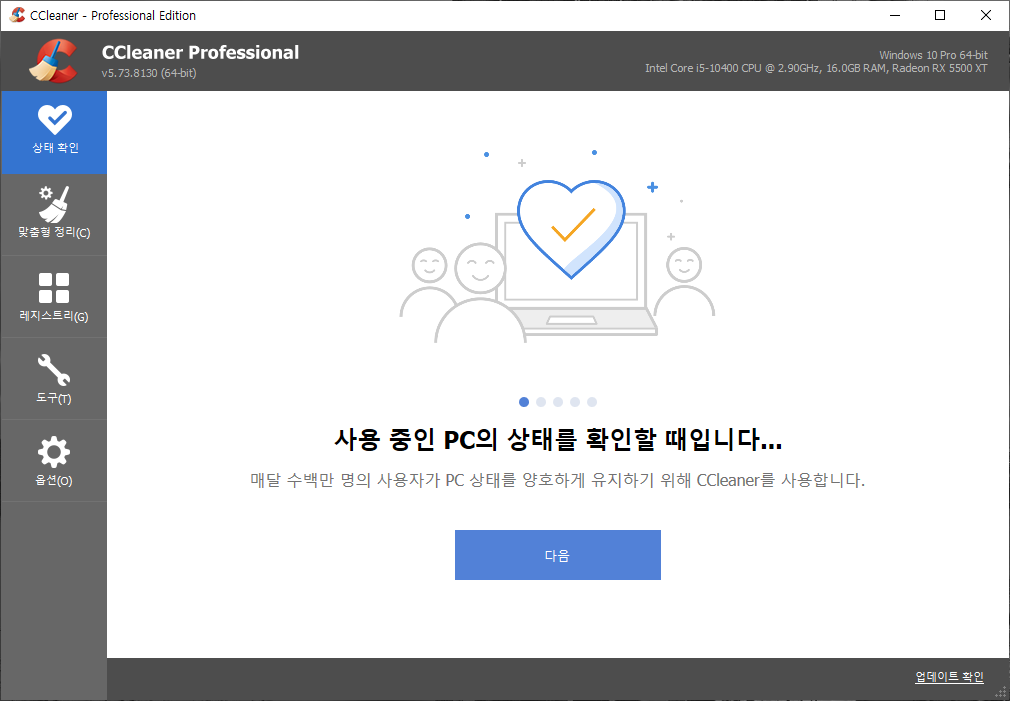Select the first carousel page dot
The image size is (1010, 701).
point(524,402)
